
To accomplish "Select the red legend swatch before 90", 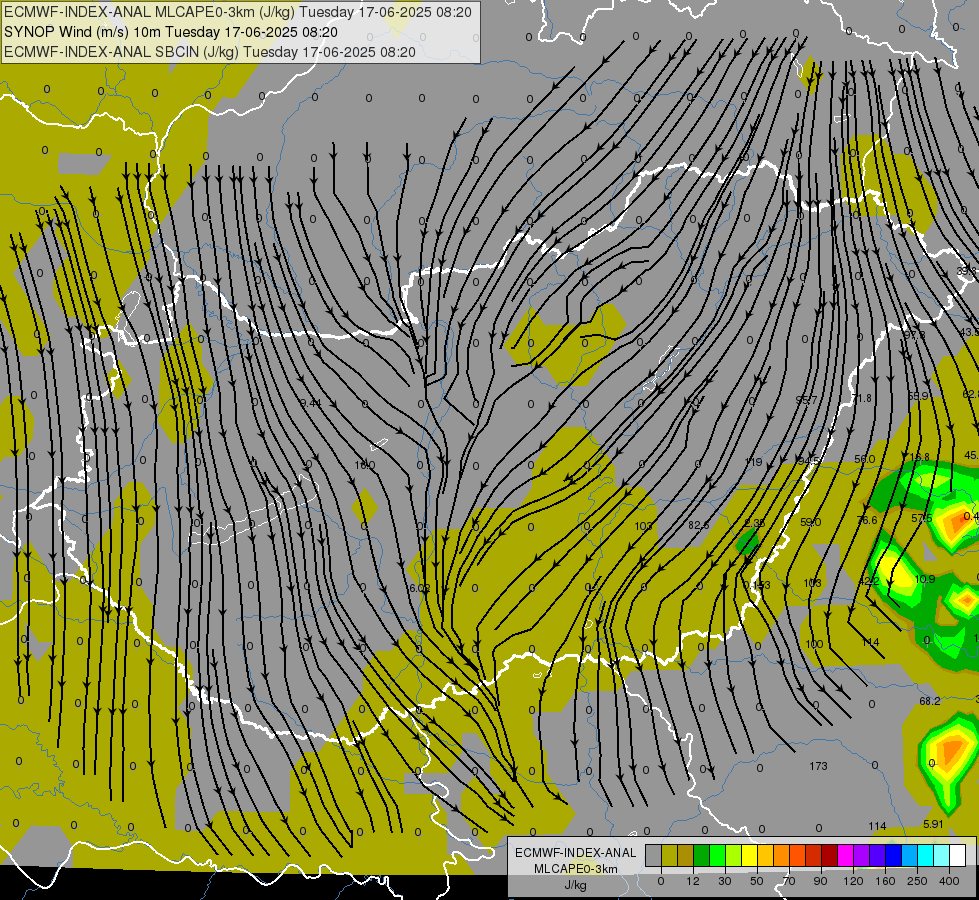I will (x=814, y=855).
